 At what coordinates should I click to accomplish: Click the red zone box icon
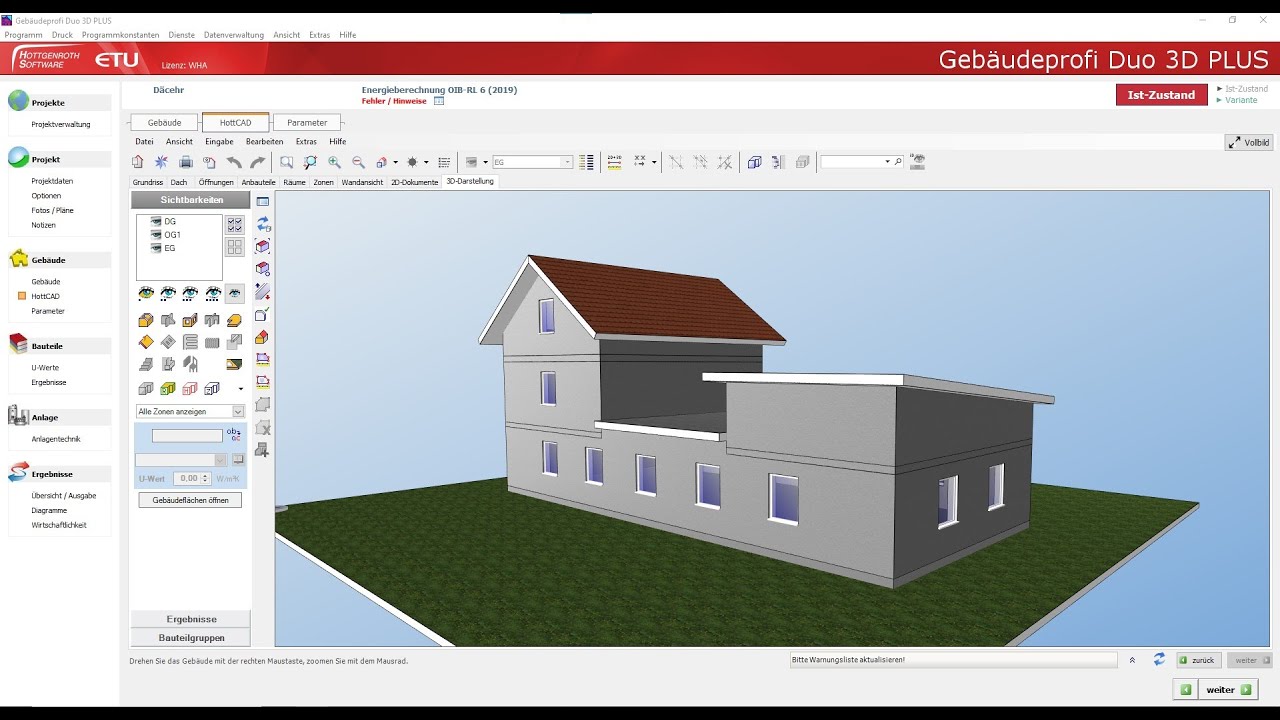coord(190,388)
